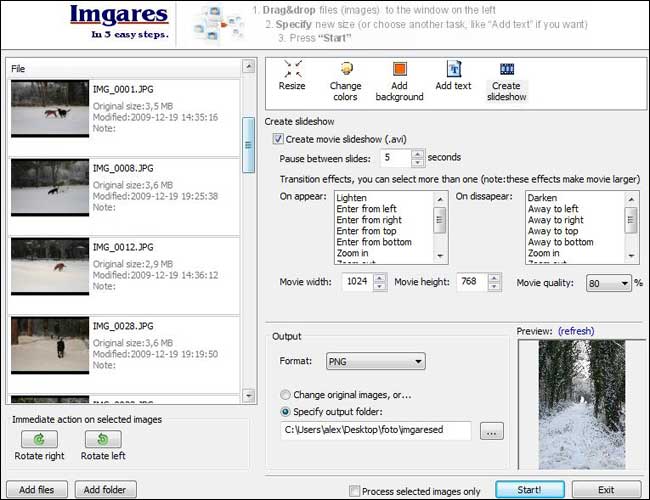Select Enter from top effect
The image size is (650, 500).
[366, 231]
